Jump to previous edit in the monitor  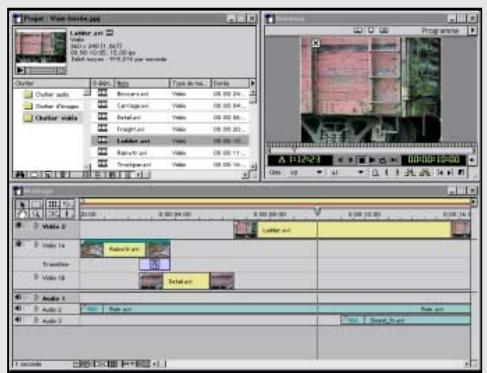click(440, 172)
